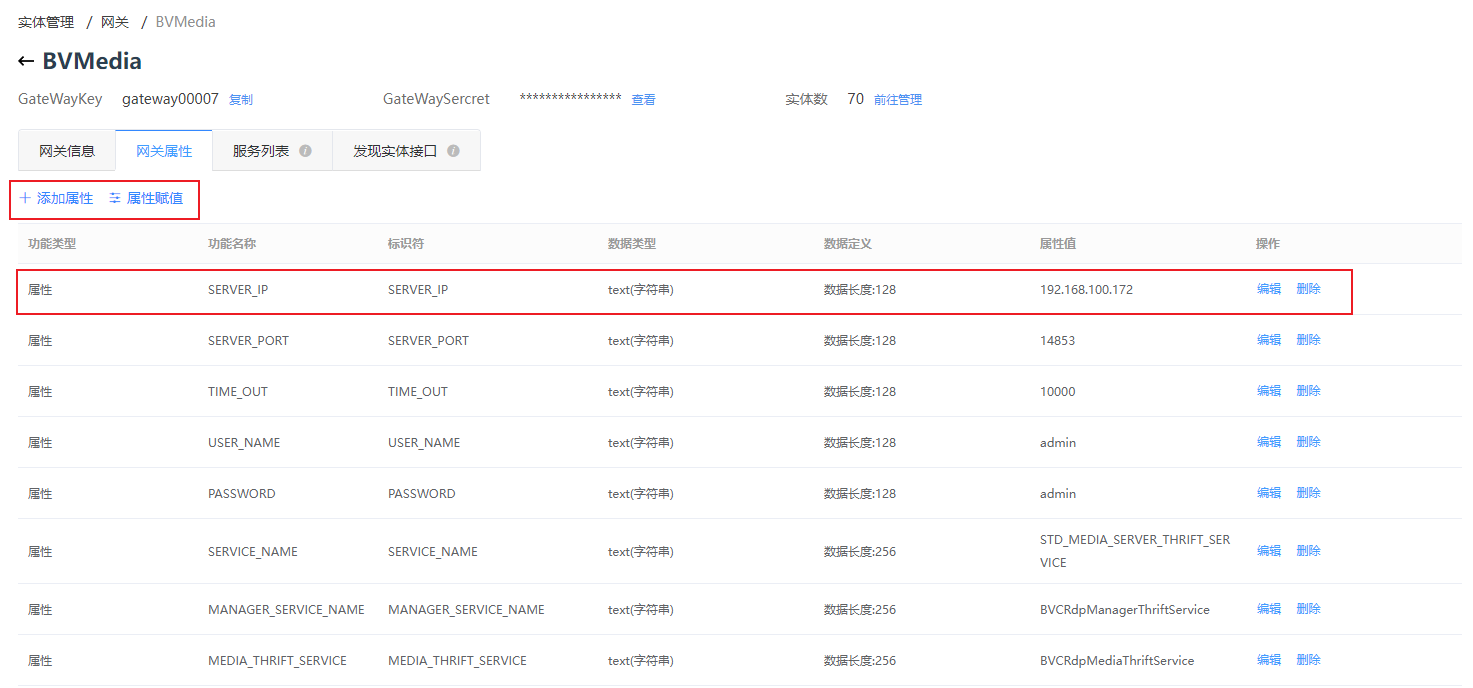
Task: Edit the USER_NAME property
Action: coord(1269,442)
